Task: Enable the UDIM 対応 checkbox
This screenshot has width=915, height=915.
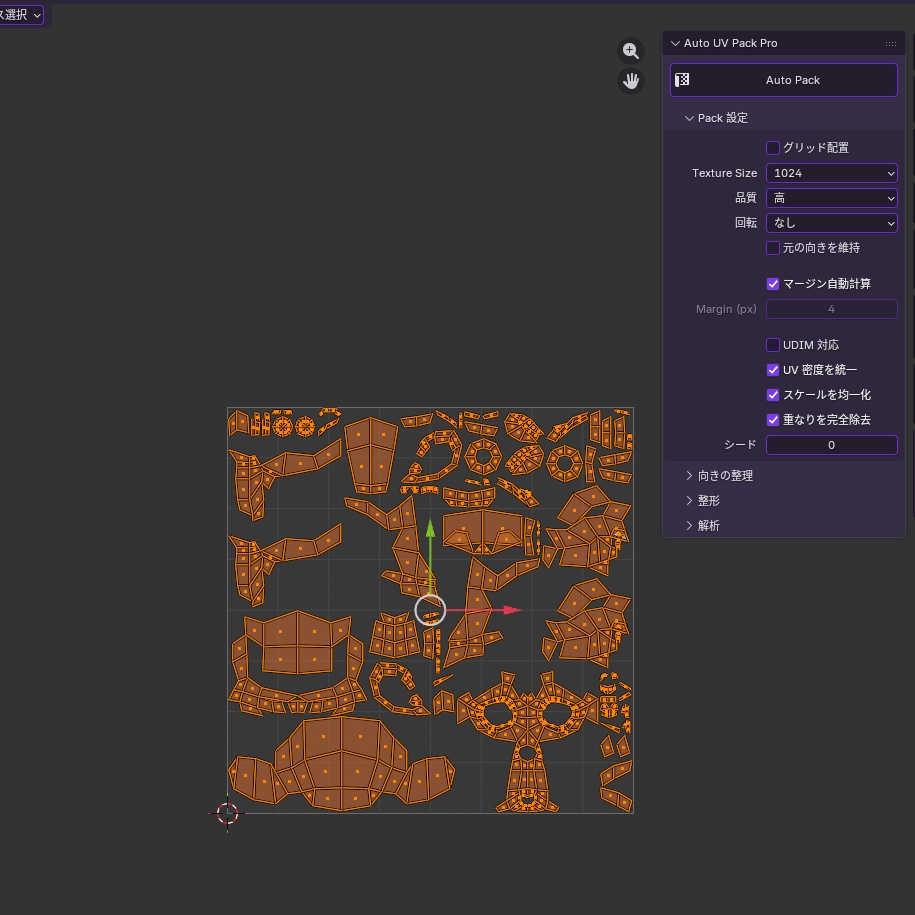Action: coord(773,345)
